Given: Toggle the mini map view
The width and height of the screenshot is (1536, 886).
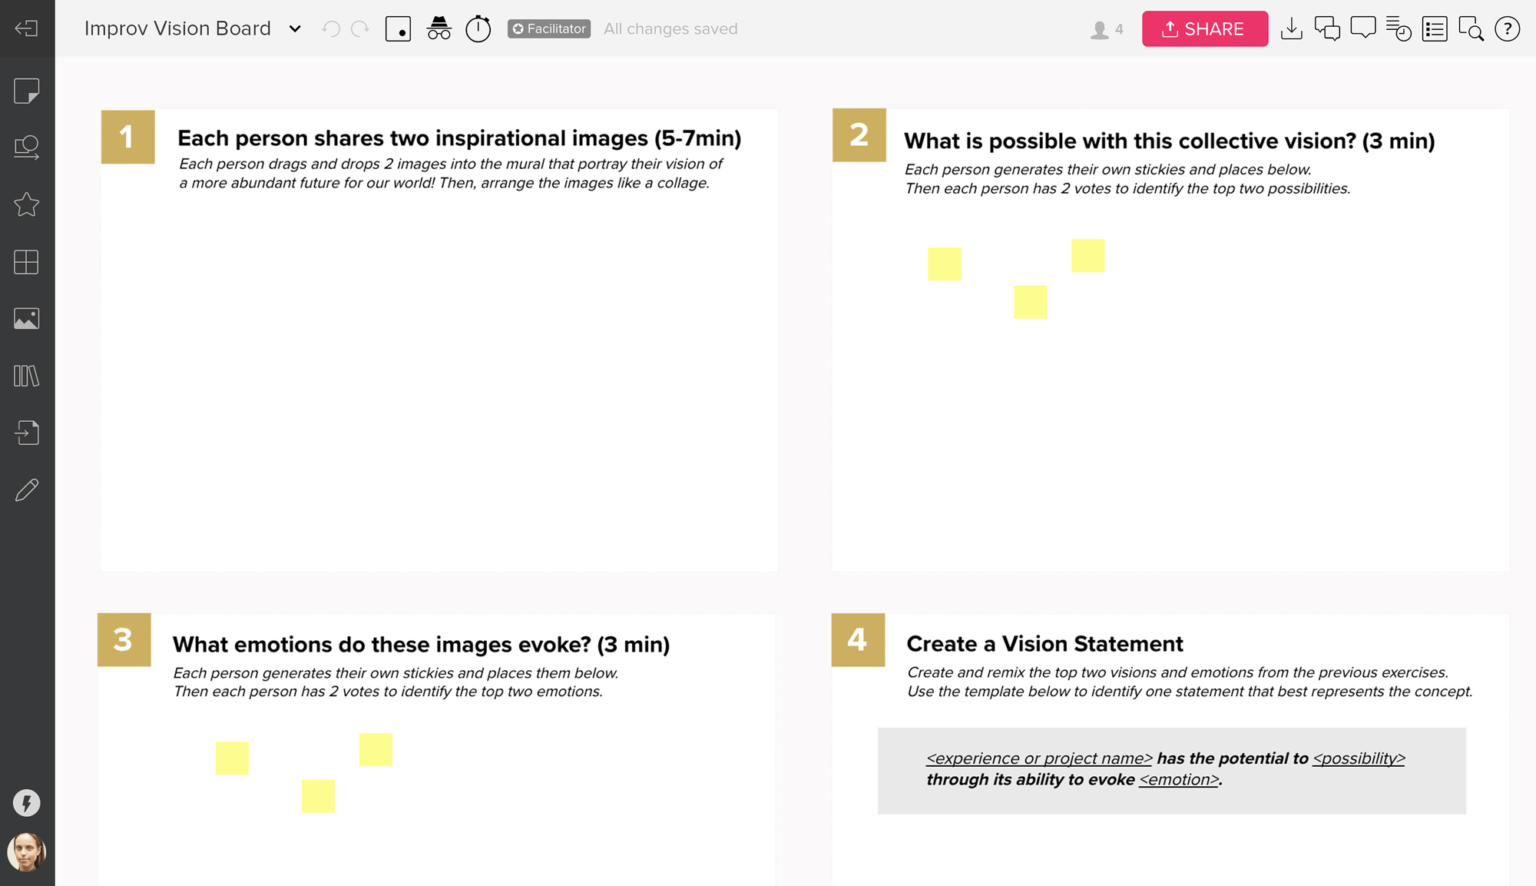Looking at the screenshot, I should [x=397, y=28].
